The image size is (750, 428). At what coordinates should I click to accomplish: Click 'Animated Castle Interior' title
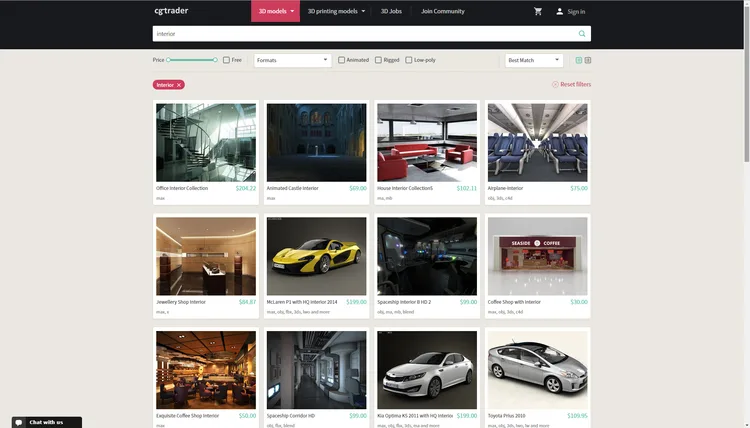click(292, 188)
